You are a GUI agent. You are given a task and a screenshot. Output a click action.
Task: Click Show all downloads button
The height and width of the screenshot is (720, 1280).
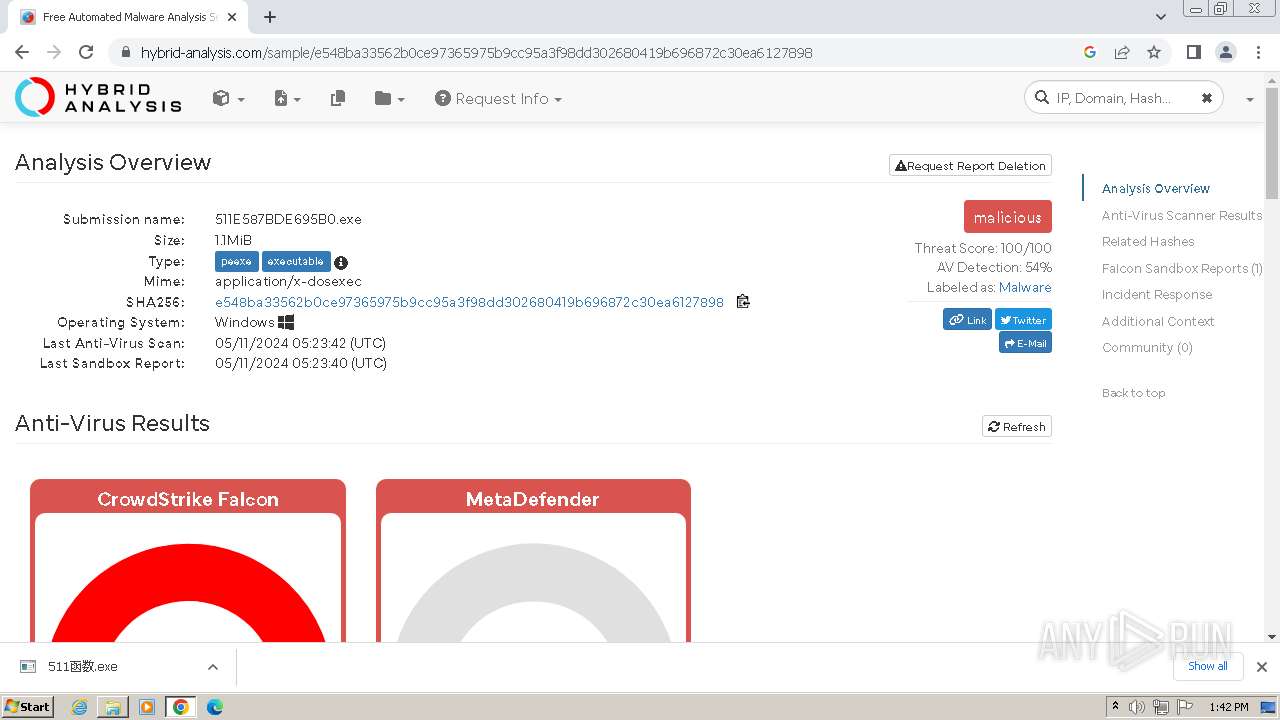[x=1207, y=666]
